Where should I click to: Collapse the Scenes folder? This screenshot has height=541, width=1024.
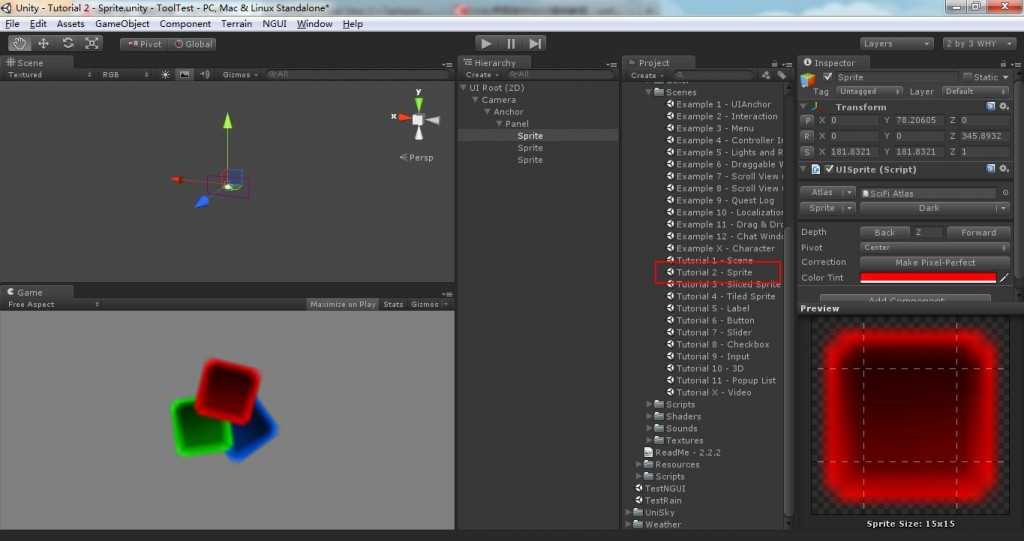648,92
